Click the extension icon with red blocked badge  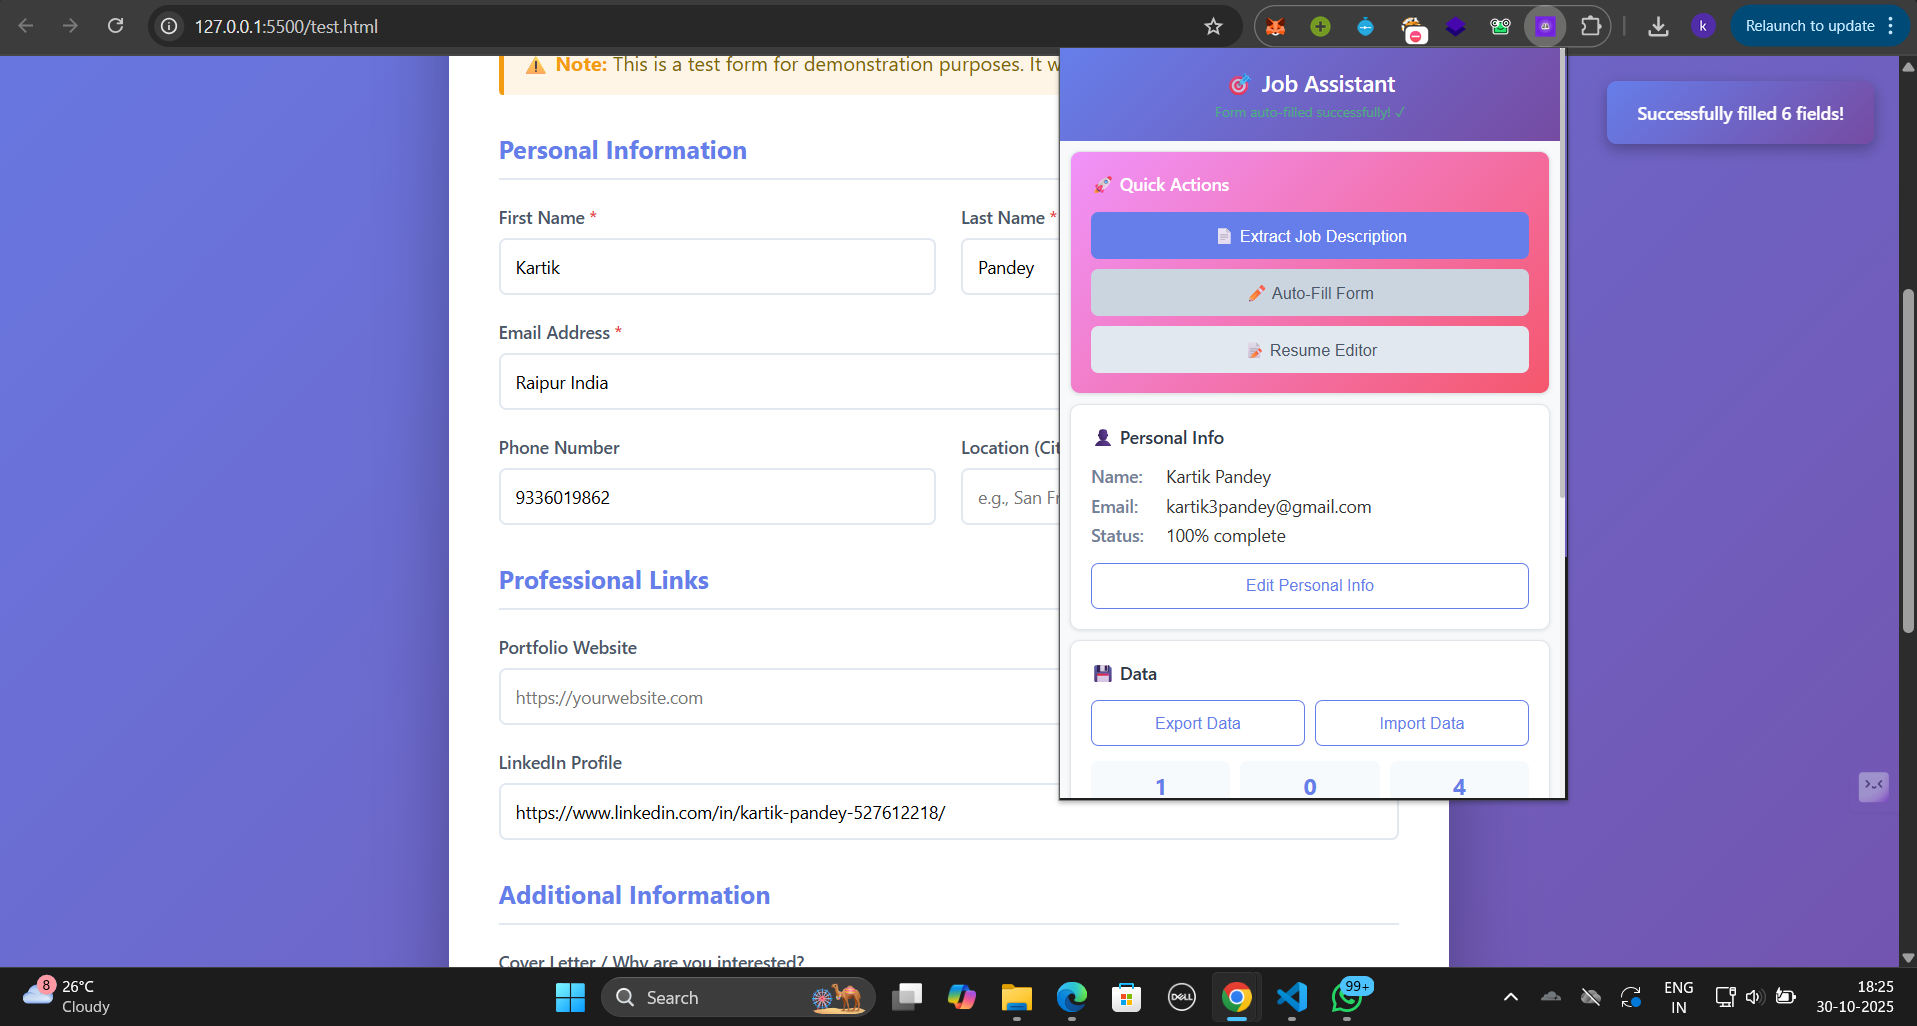[x=1412, y=29]
